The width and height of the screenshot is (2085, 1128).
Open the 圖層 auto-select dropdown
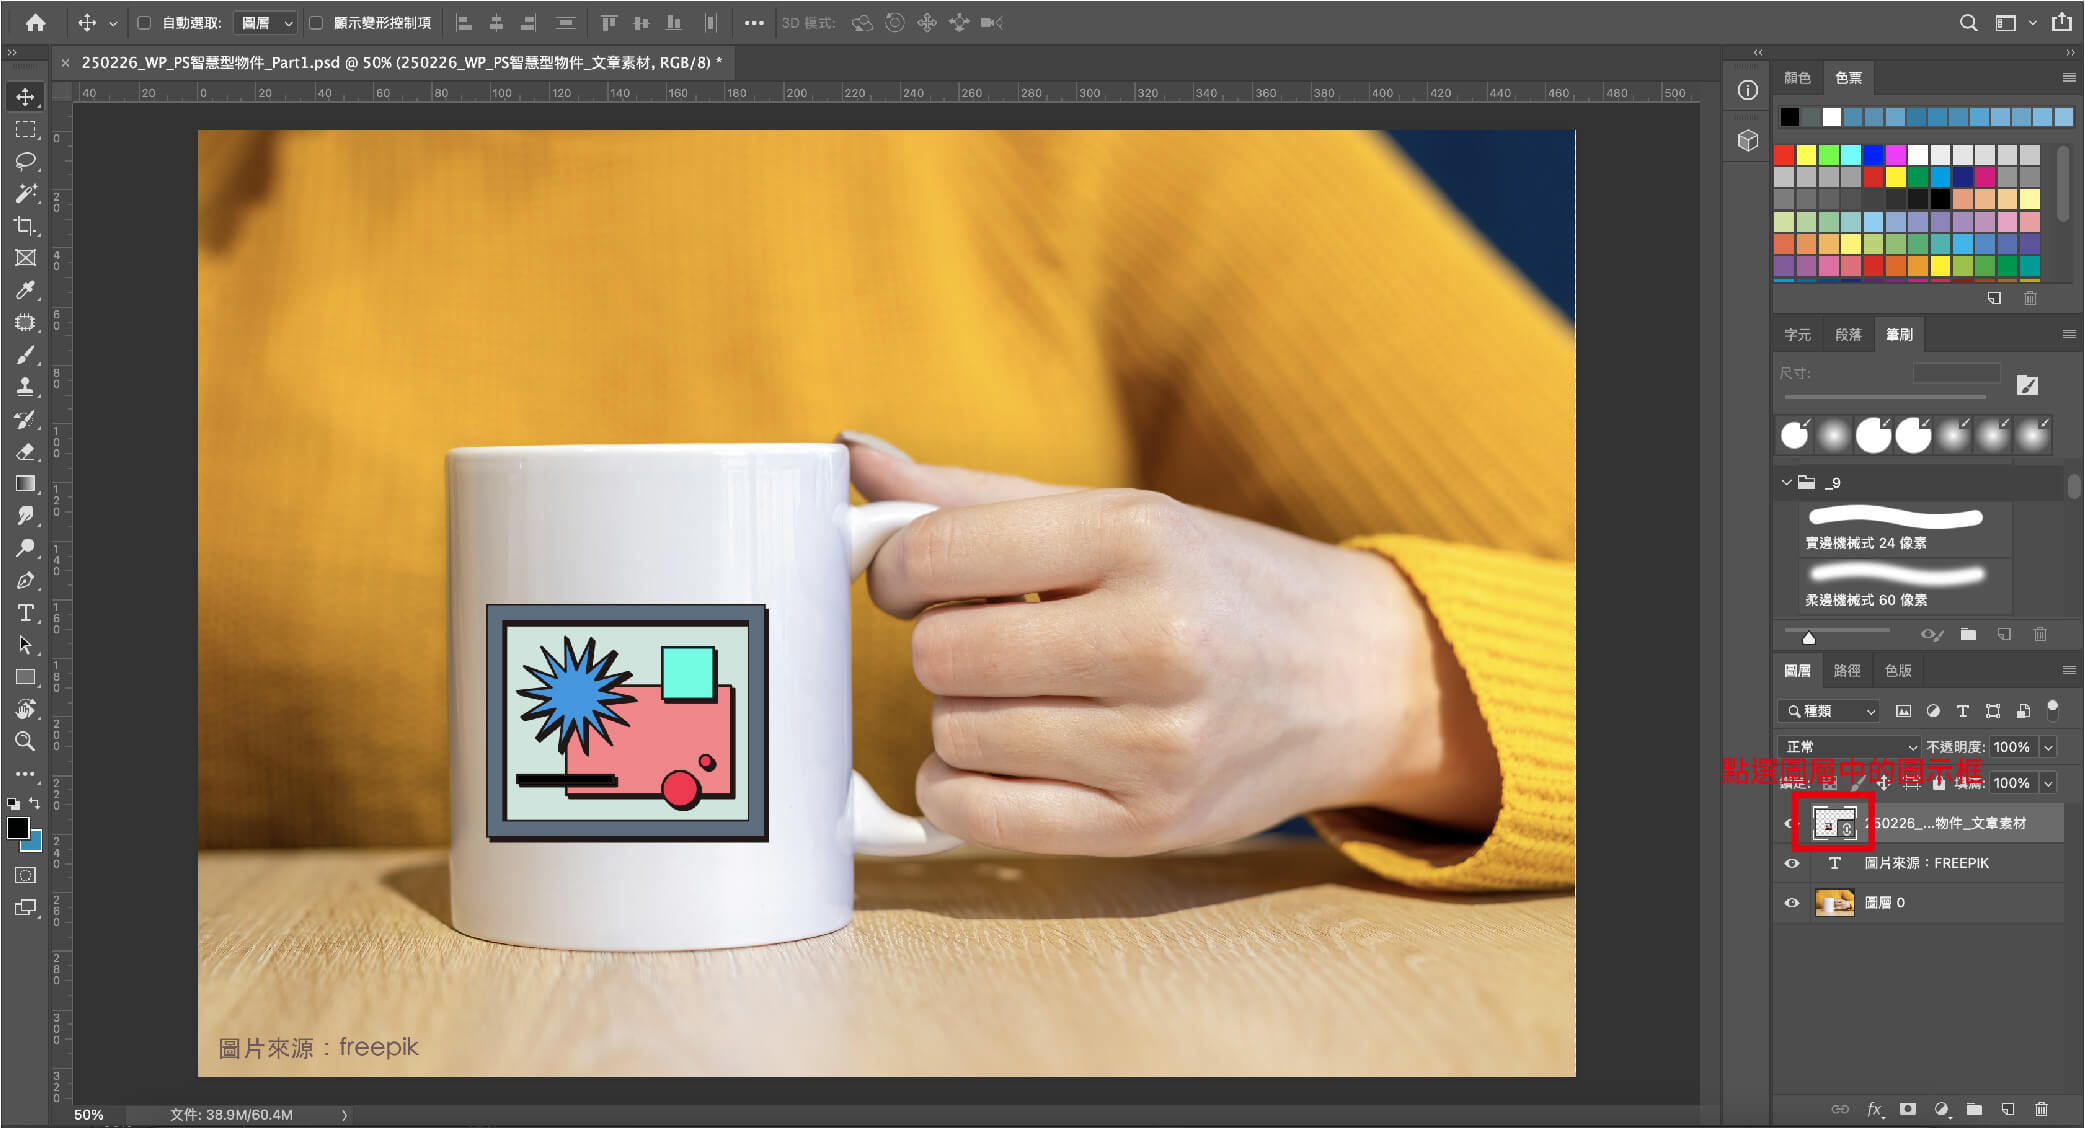[265, 22]
